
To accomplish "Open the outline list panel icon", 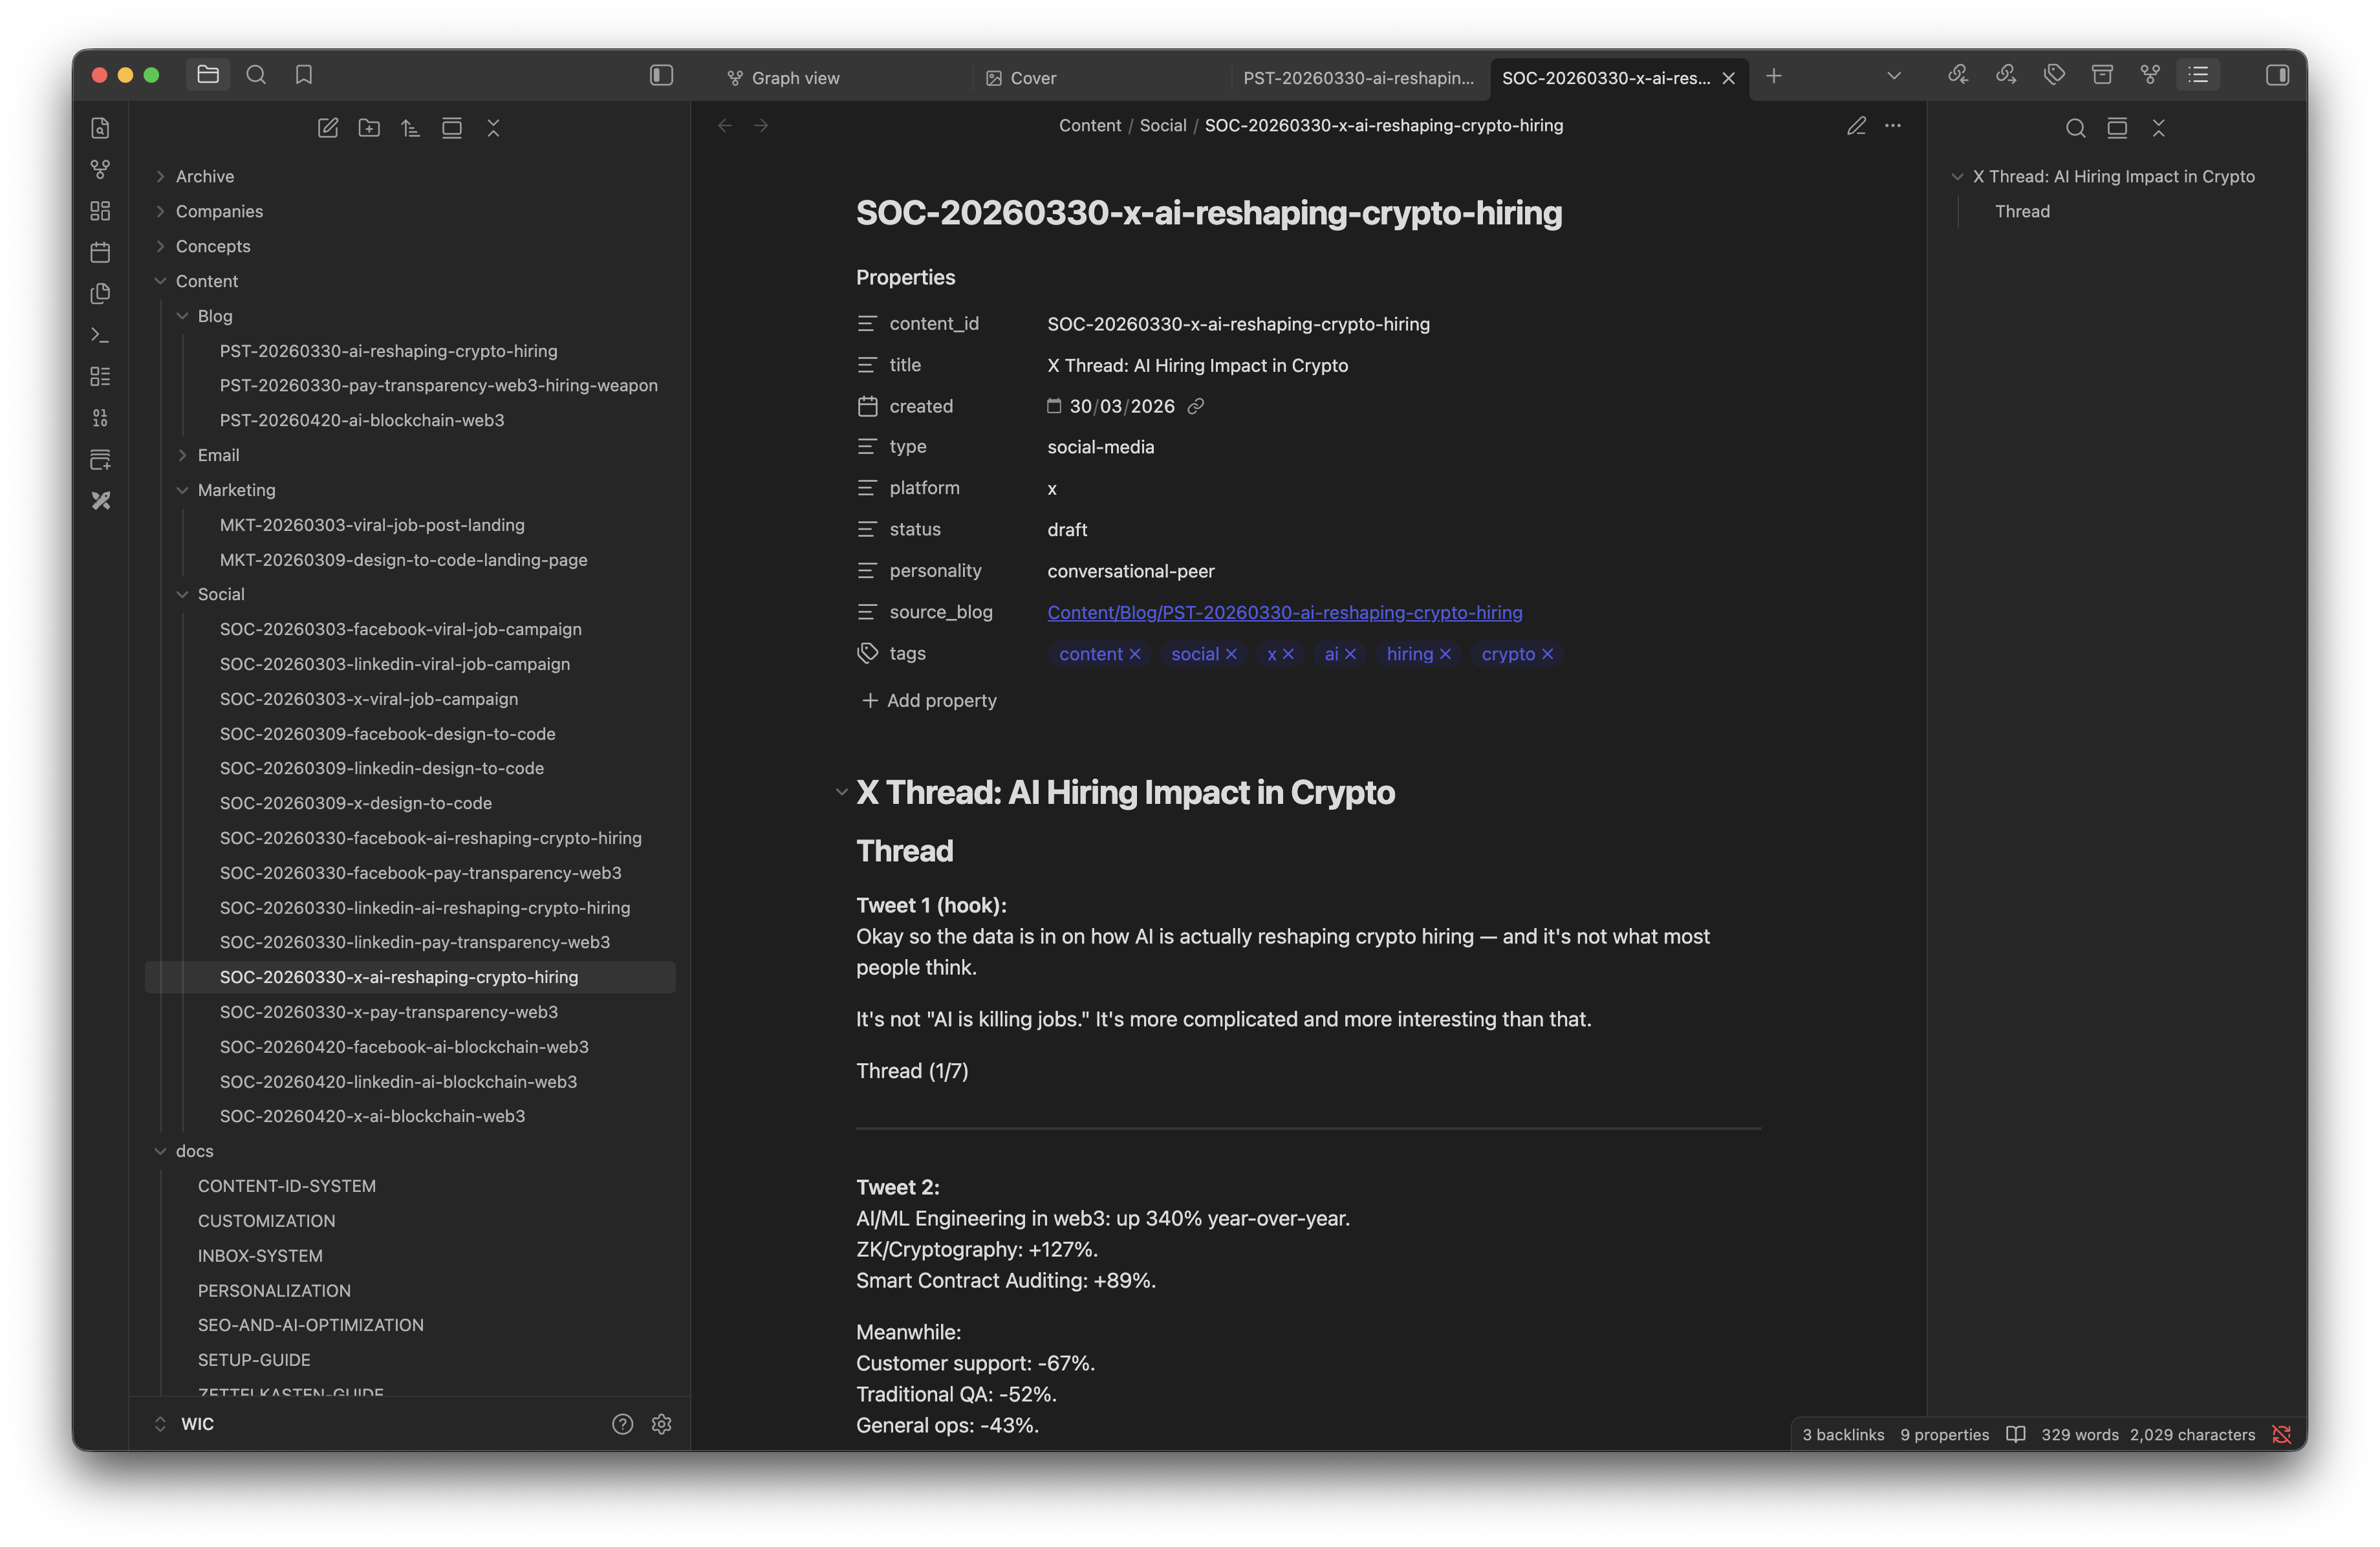I will click(x=2198, y=75).
